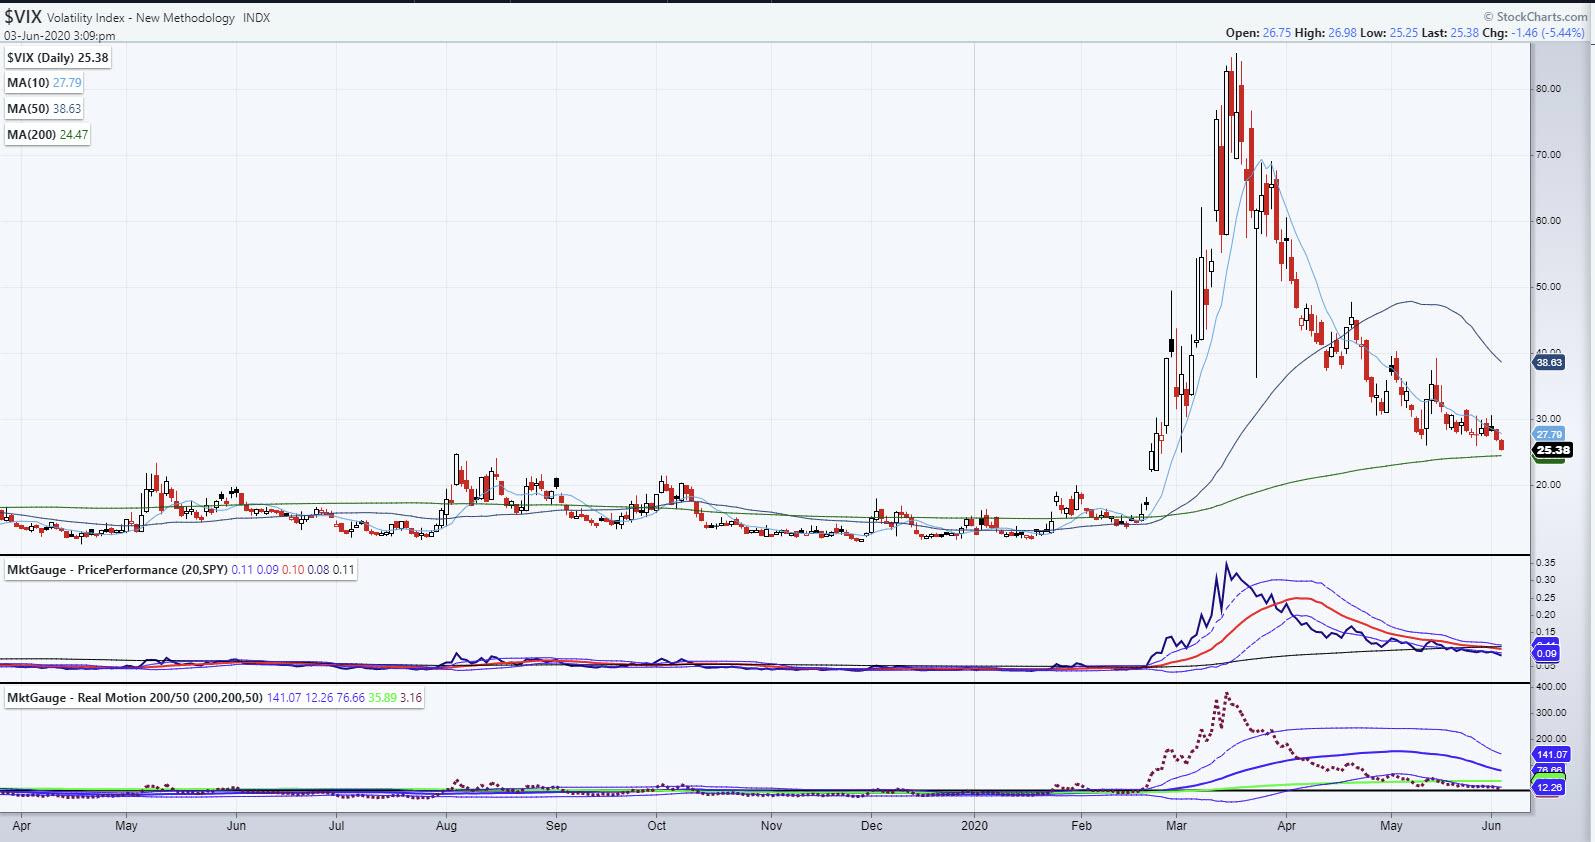The image size is (1595, 842).
Task: Click the Mar month marker on time axis
Action: click(x=1176, y=826)
